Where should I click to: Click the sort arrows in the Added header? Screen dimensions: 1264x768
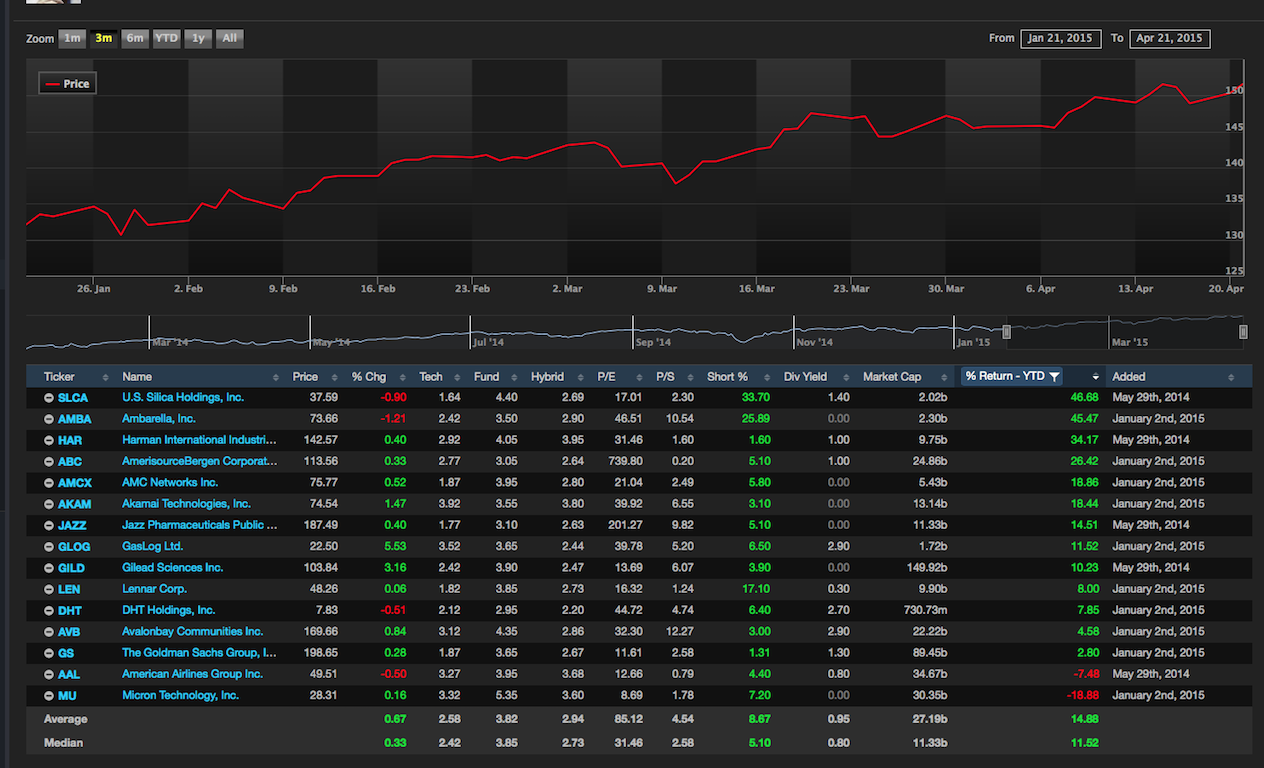tap(1231, 377)
